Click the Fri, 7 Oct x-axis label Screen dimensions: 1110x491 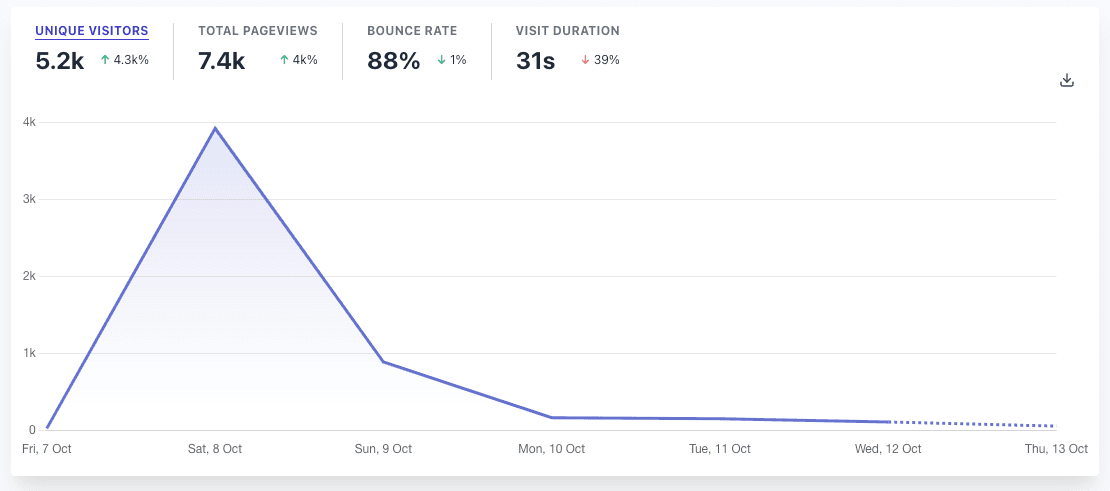(x=47, y=449)
